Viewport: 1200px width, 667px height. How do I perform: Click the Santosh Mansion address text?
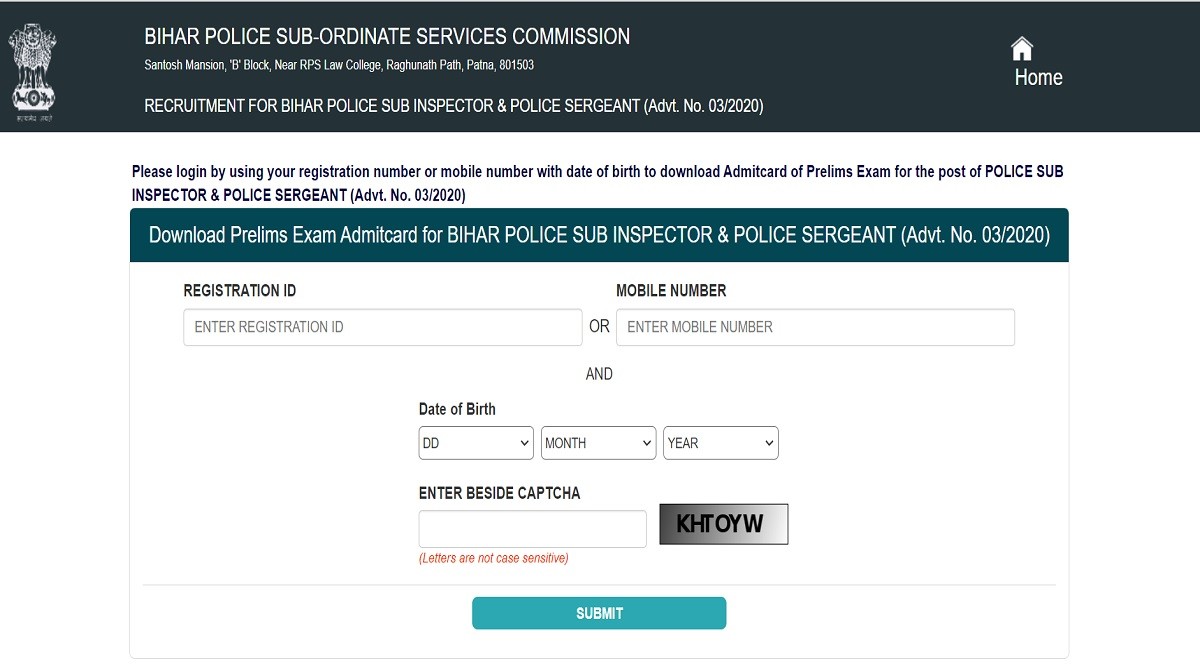point(339,65)
